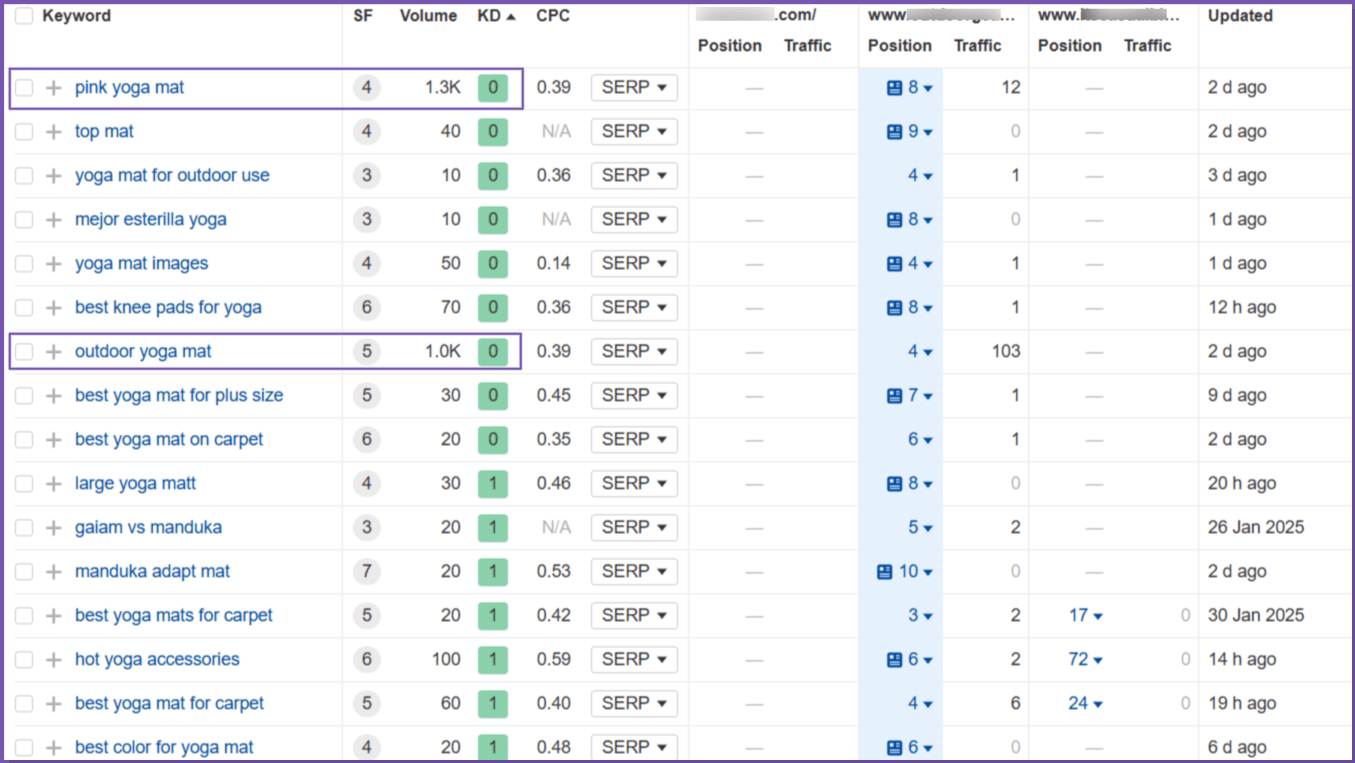Open the SERP dropdown for "pink yoga mat"

point(634,87)
